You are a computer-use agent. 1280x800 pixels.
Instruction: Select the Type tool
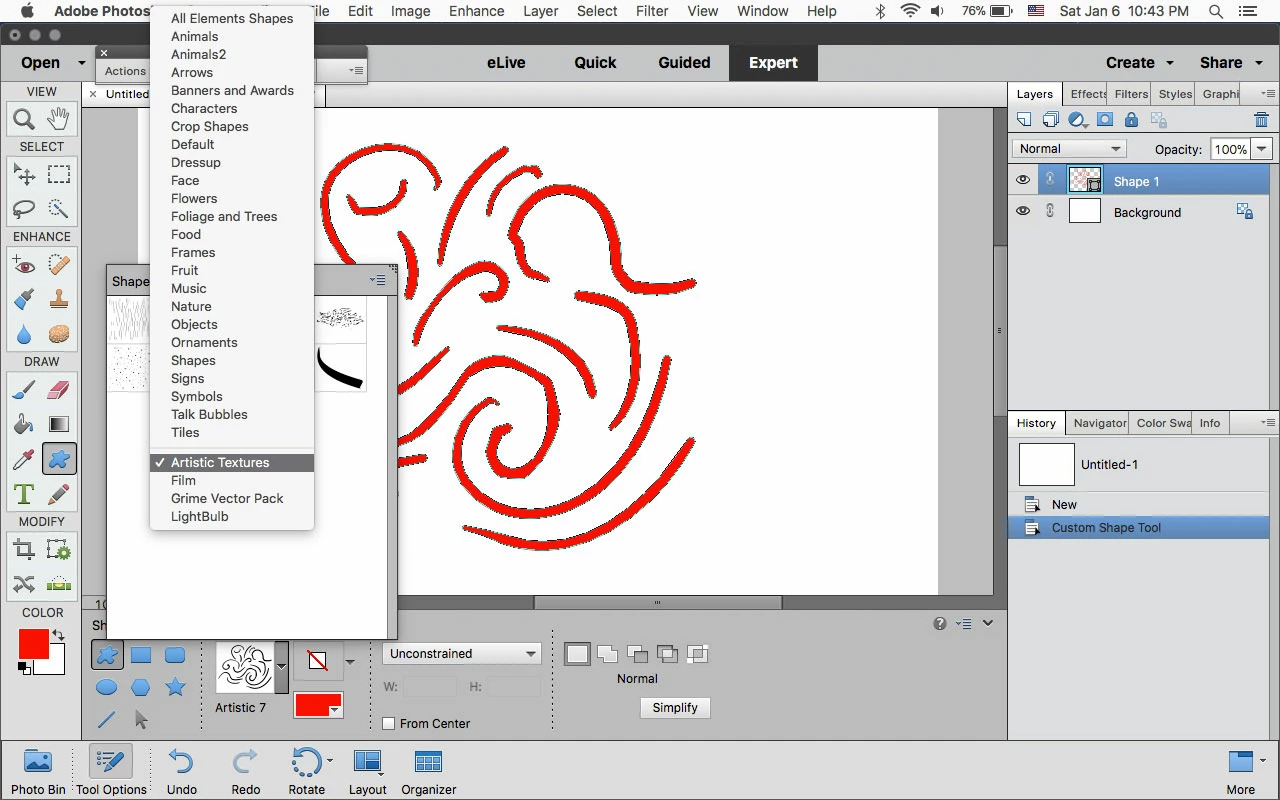(x=24, y=494)
